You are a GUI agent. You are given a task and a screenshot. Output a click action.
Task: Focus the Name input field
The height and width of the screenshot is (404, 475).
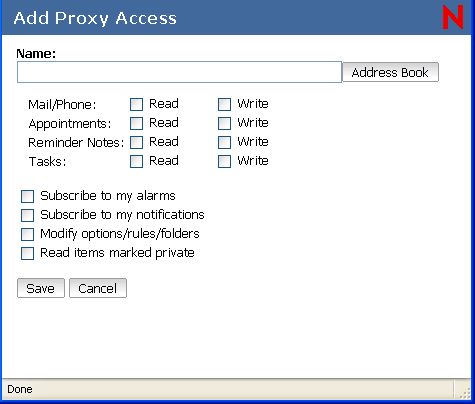[x=179, y=72]
